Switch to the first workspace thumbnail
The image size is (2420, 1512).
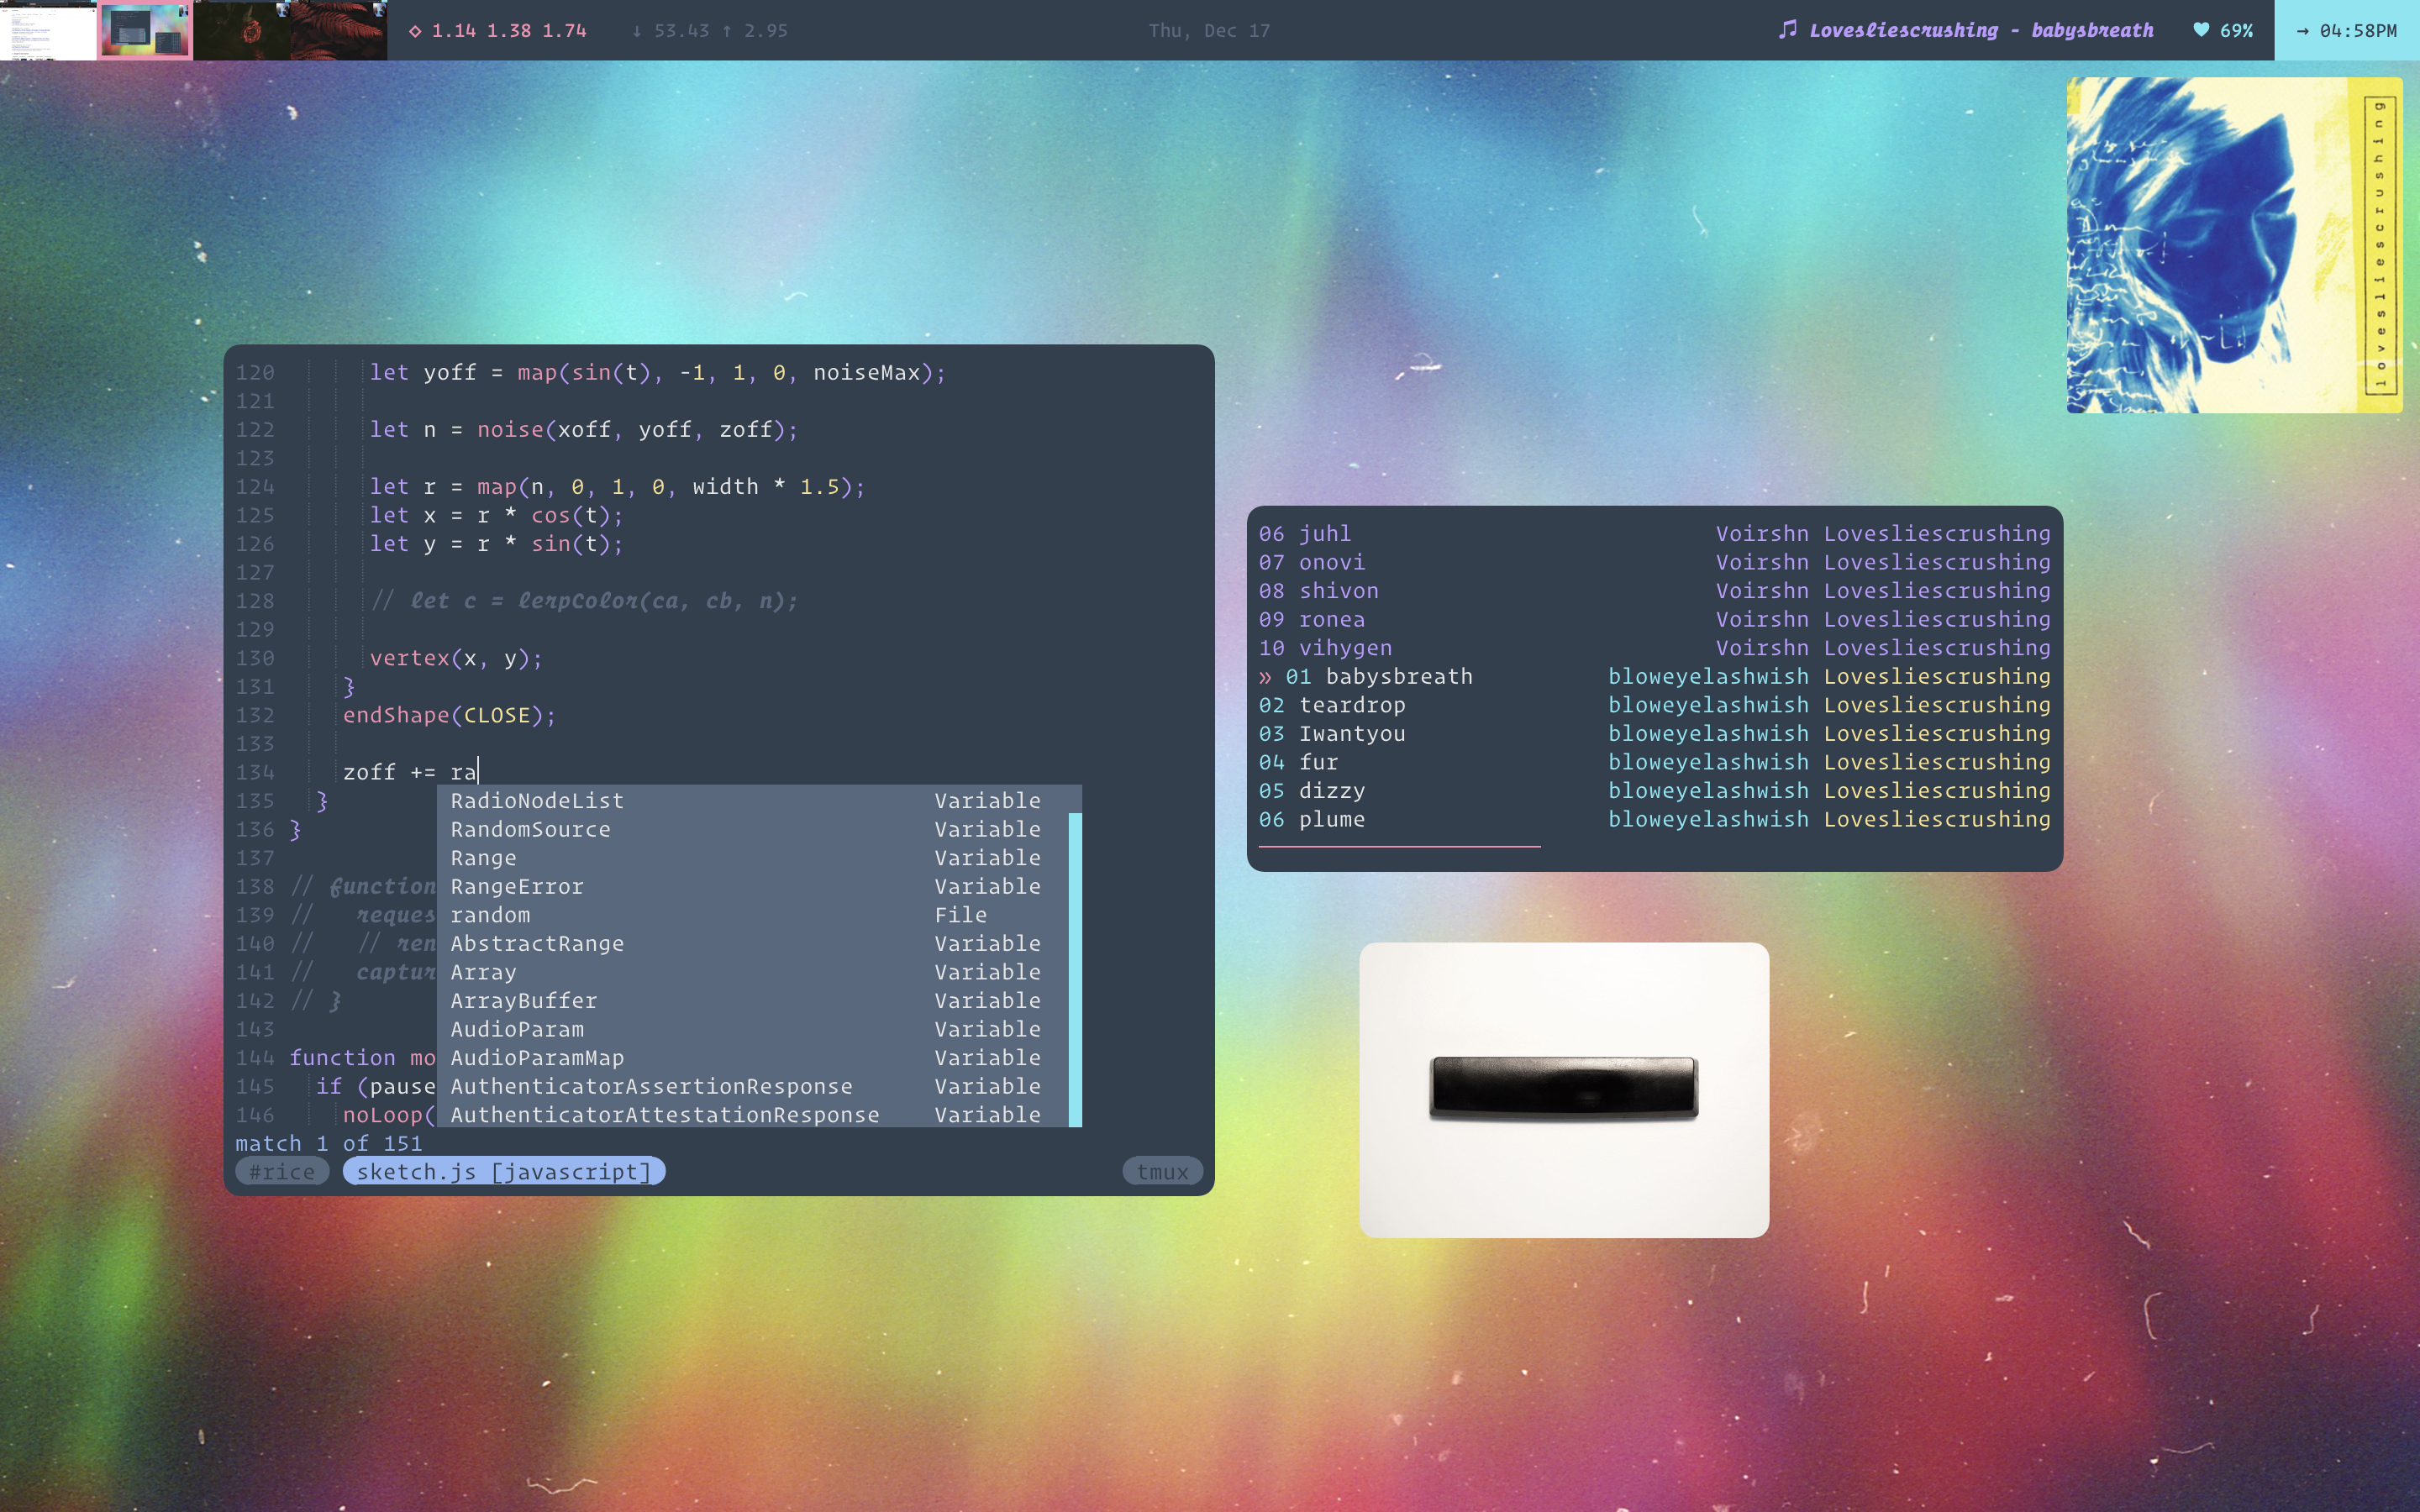point(48,30)
